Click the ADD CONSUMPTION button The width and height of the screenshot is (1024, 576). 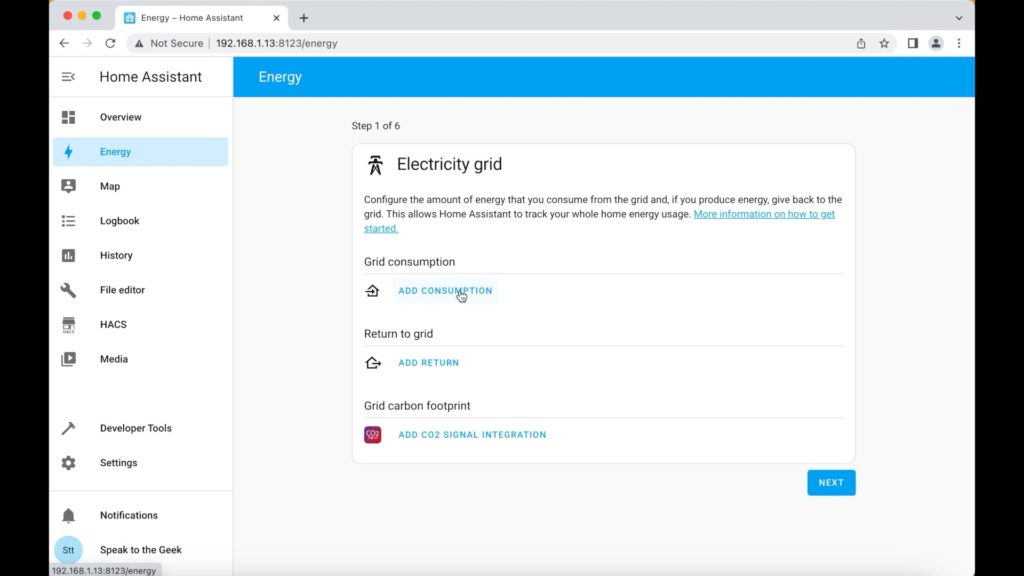445,291
